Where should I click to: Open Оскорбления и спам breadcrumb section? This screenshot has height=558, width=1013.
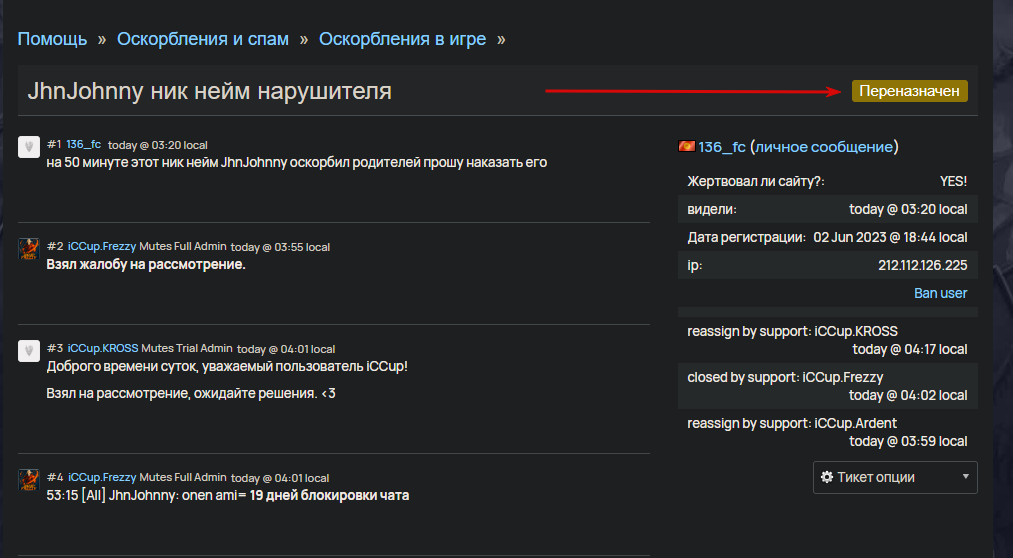click(x=203, y=39)
